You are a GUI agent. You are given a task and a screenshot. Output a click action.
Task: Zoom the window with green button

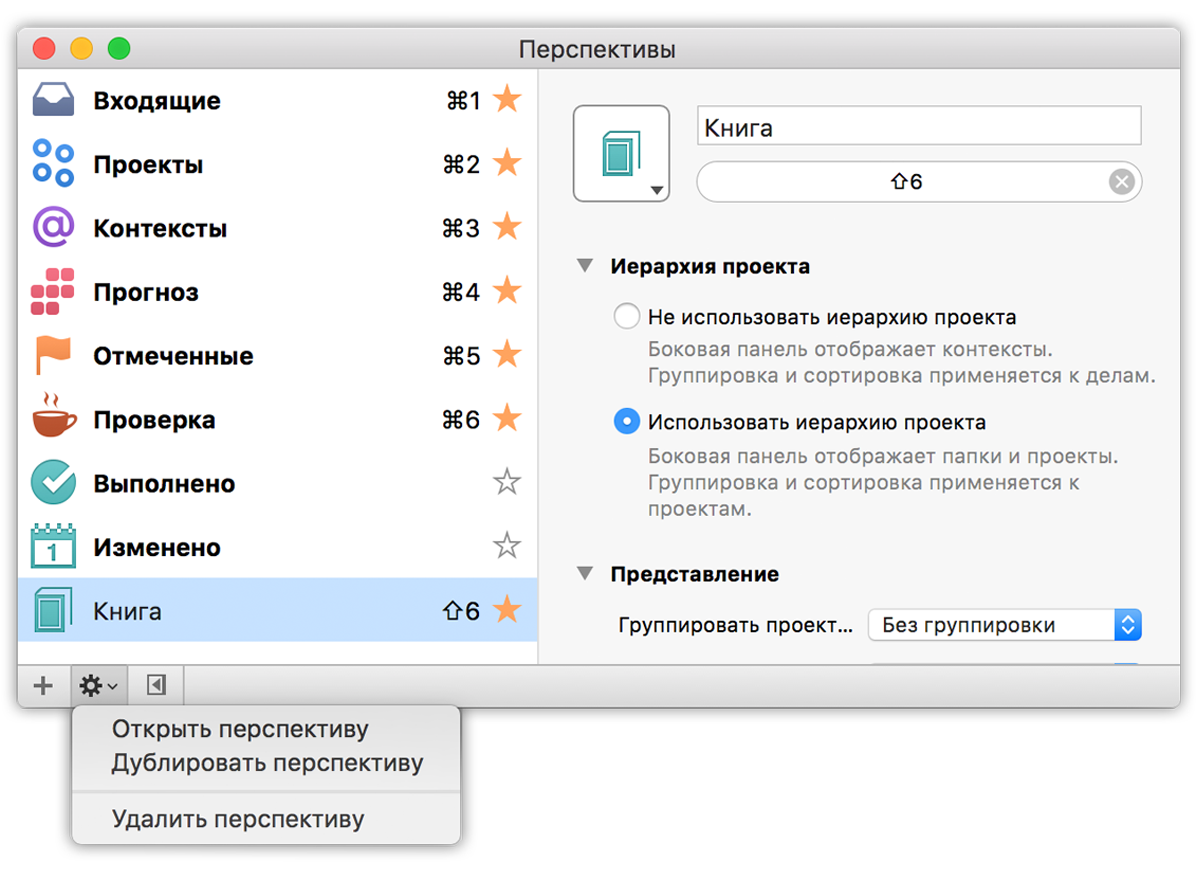(119, 49)
